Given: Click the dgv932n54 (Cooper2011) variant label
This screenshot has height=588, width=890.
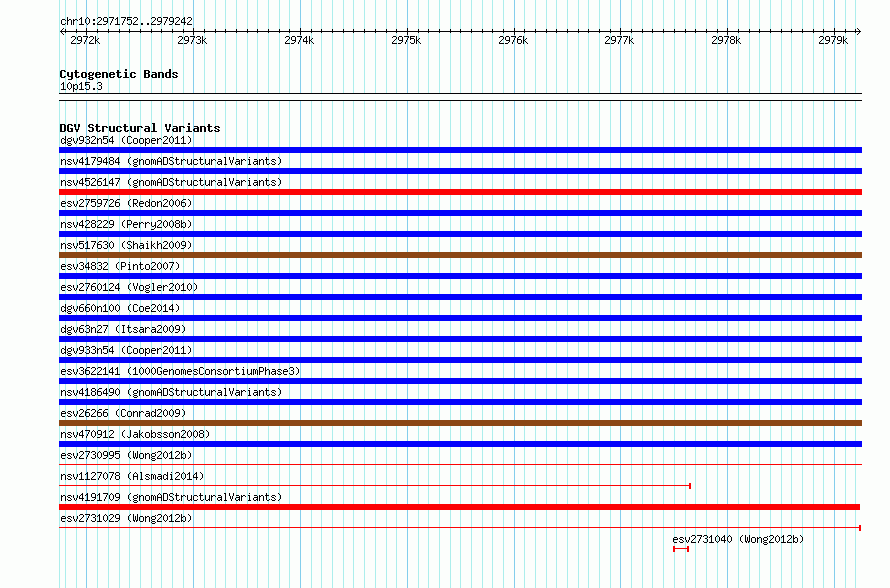Looking at the screenshot, I should (126, 140).
